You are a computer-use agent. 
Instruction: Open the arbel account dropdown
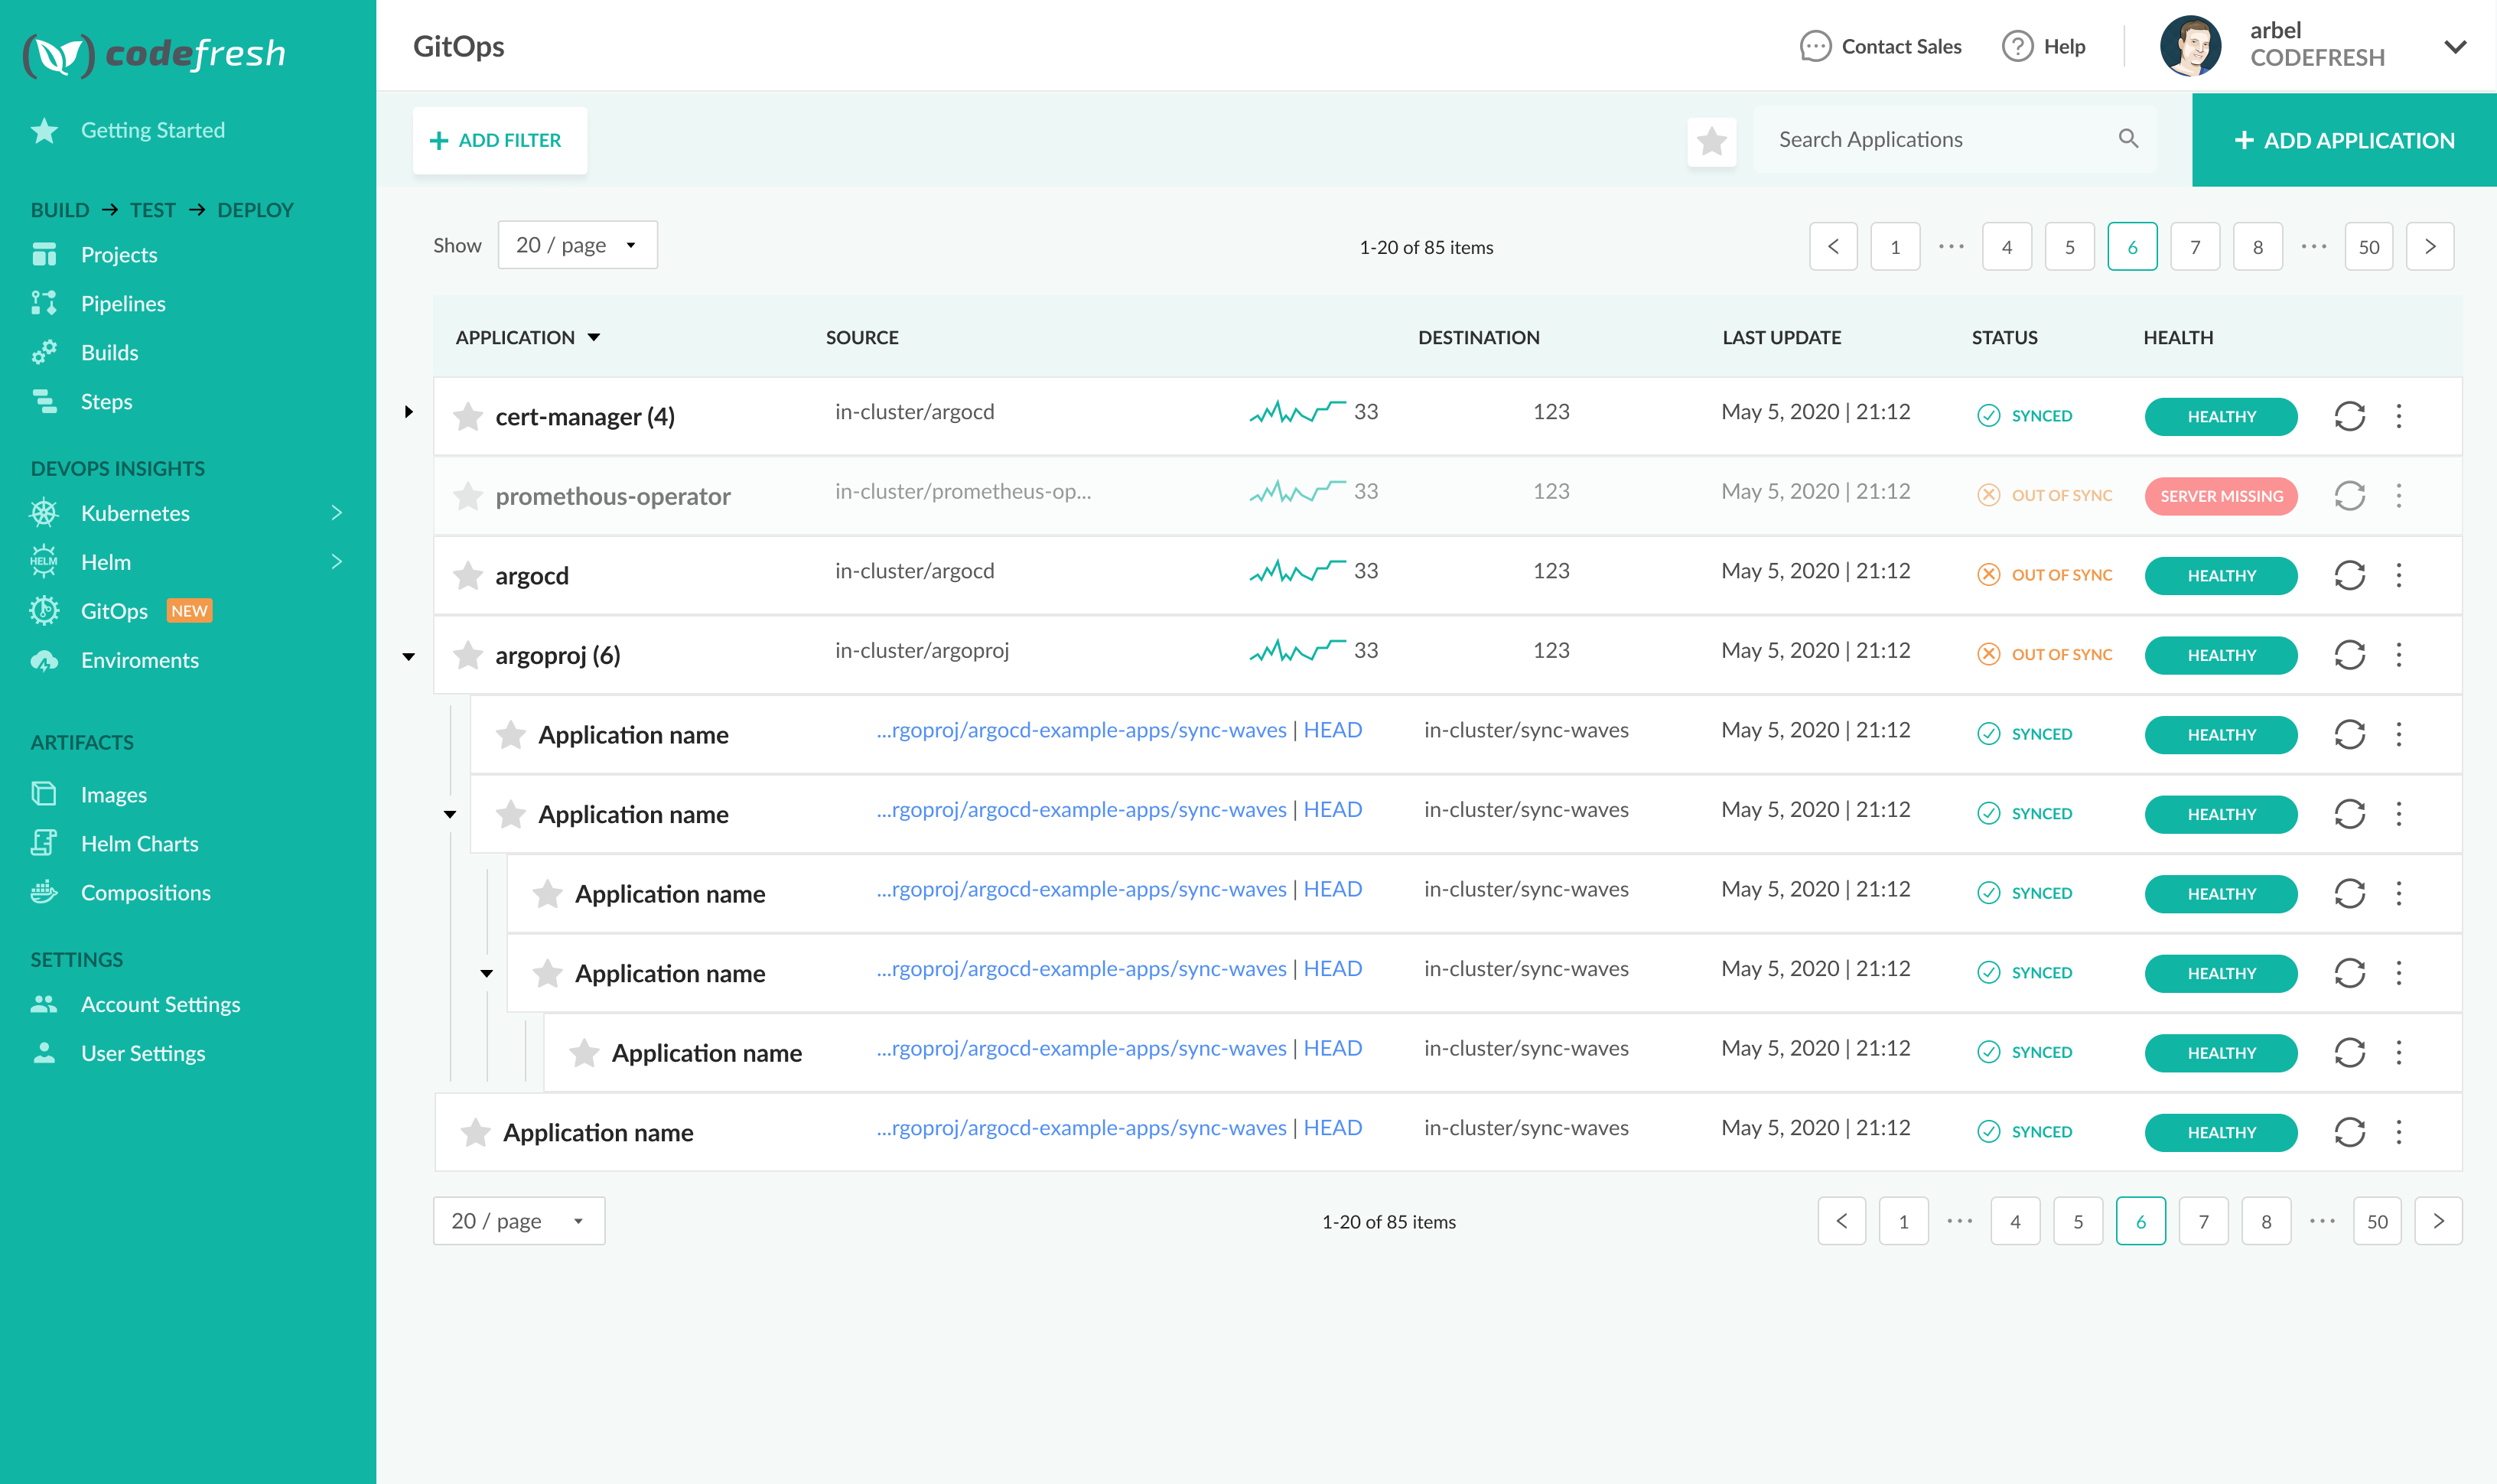2455,47
